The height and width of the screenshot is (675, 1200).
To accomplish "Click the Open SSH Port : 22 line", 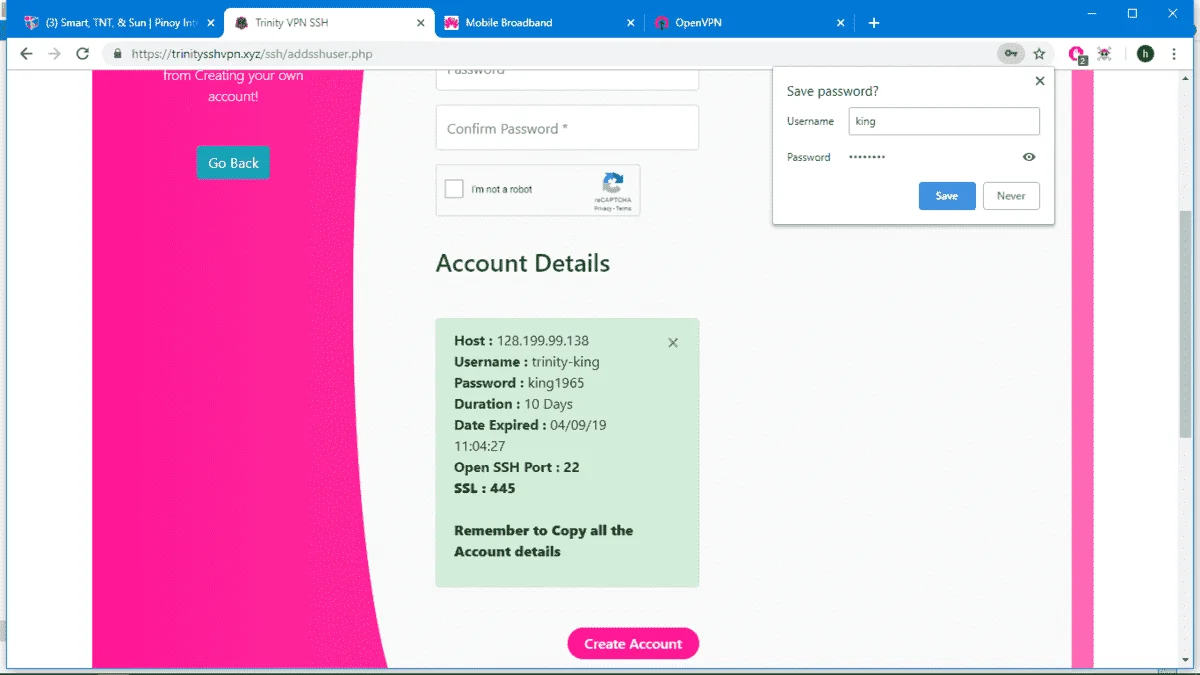I will click(517, 467).
